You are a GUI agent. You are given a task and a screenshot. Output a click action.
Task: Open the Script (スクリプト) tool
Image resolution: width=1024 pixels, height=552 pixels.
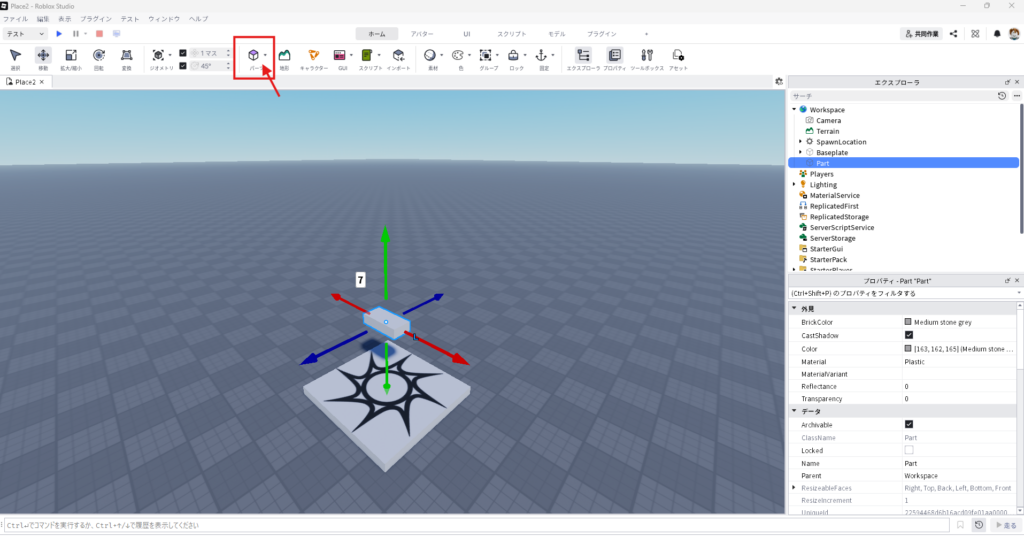tap(367, 55)
